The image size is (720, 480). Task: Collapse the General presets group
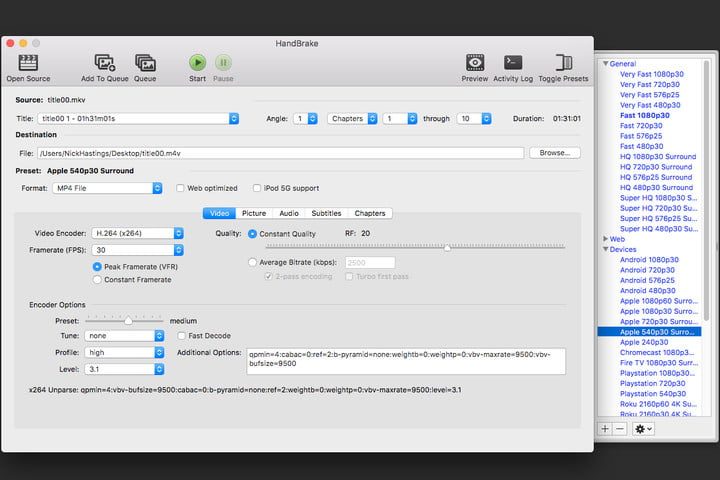pyautogui.click(x=606, y=63)
